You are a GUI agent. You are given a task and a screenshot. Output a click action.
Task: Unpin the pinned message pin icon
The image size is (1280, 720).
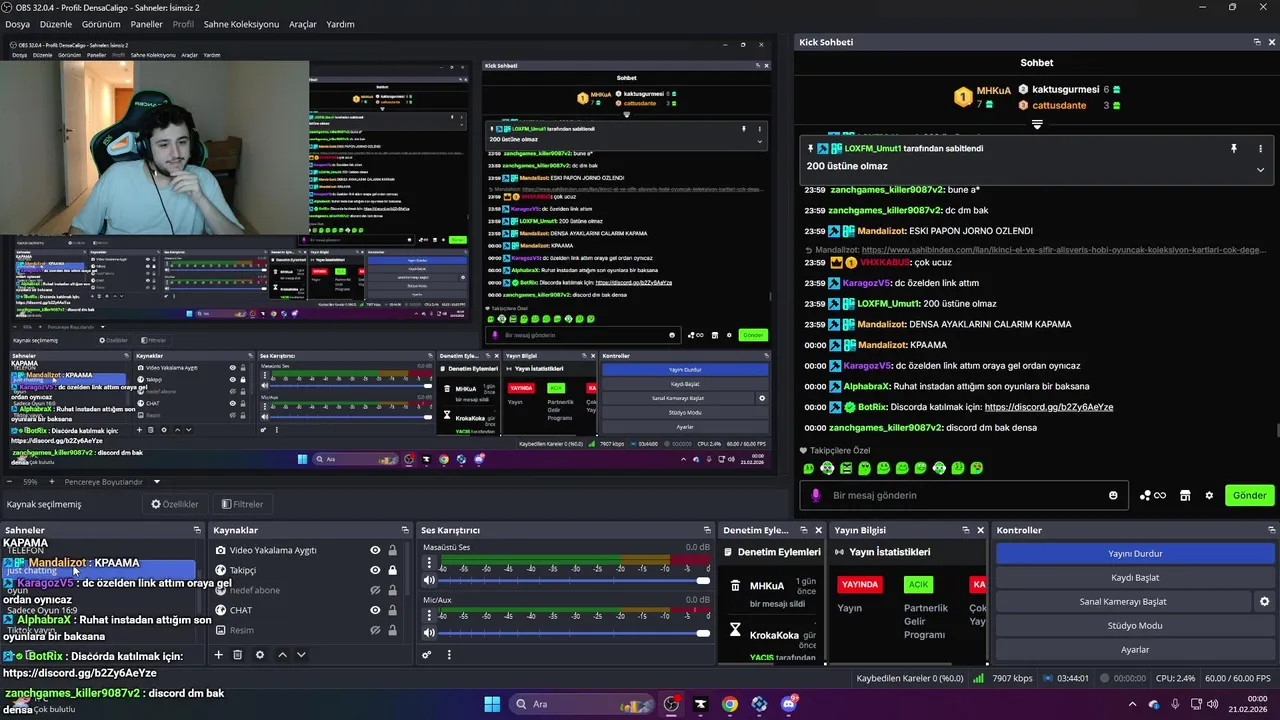click(1234, 148)
